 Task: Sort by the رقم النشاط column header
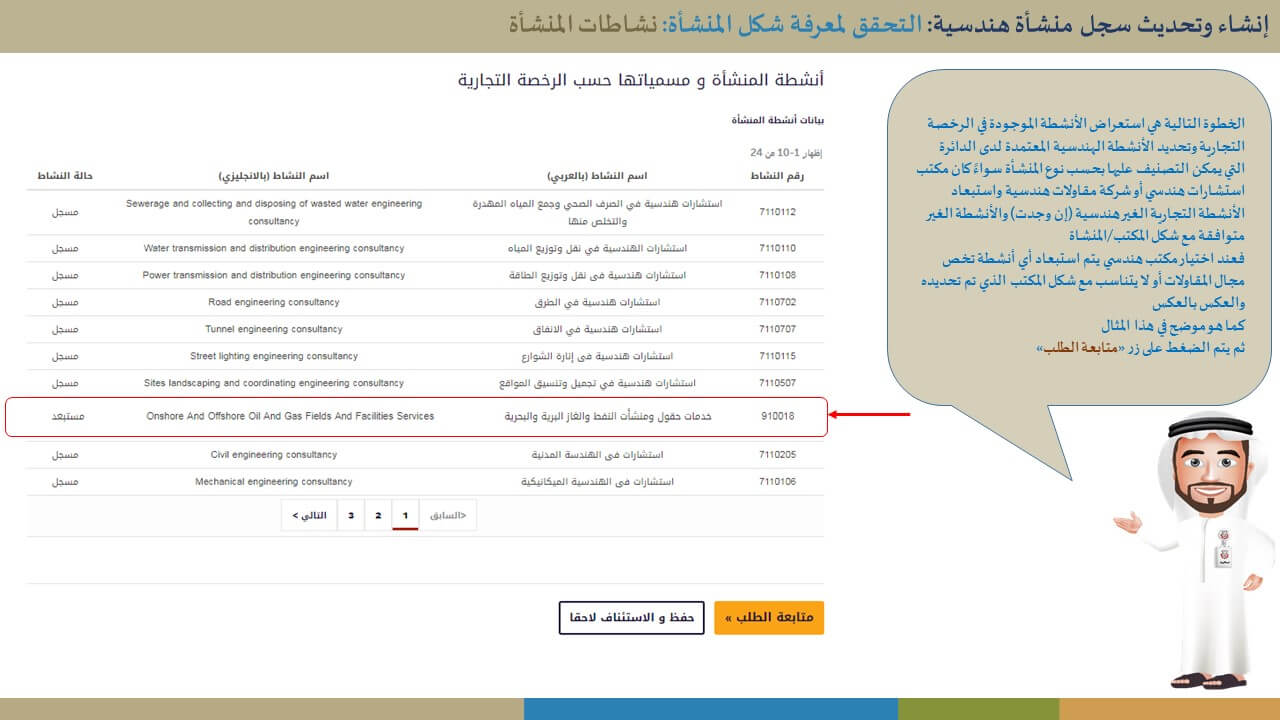tap(777, 175)
